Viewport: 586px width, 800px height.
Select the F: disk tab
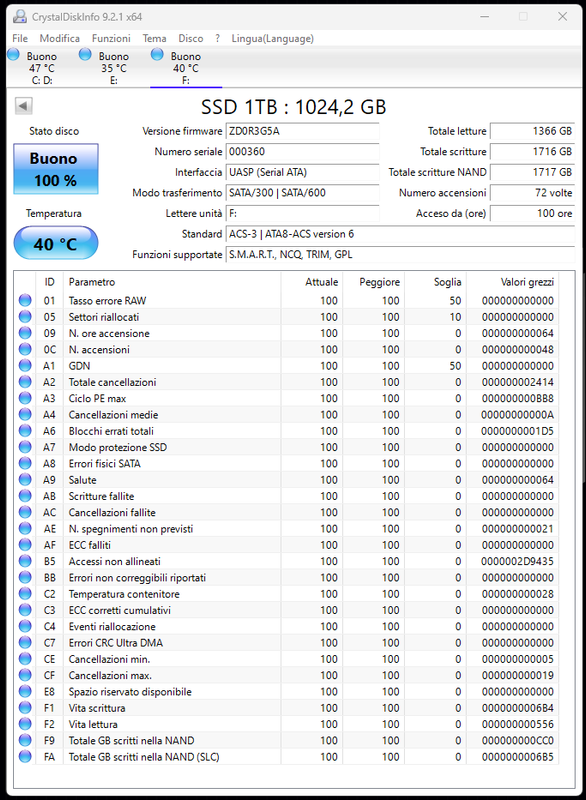pyautogui.click(x=186, y=68)
